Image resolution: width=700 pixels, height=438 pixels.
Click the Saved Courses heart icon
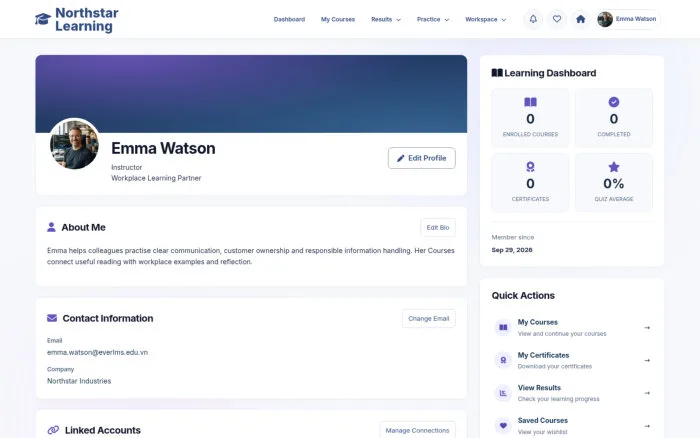click(503, 425)
